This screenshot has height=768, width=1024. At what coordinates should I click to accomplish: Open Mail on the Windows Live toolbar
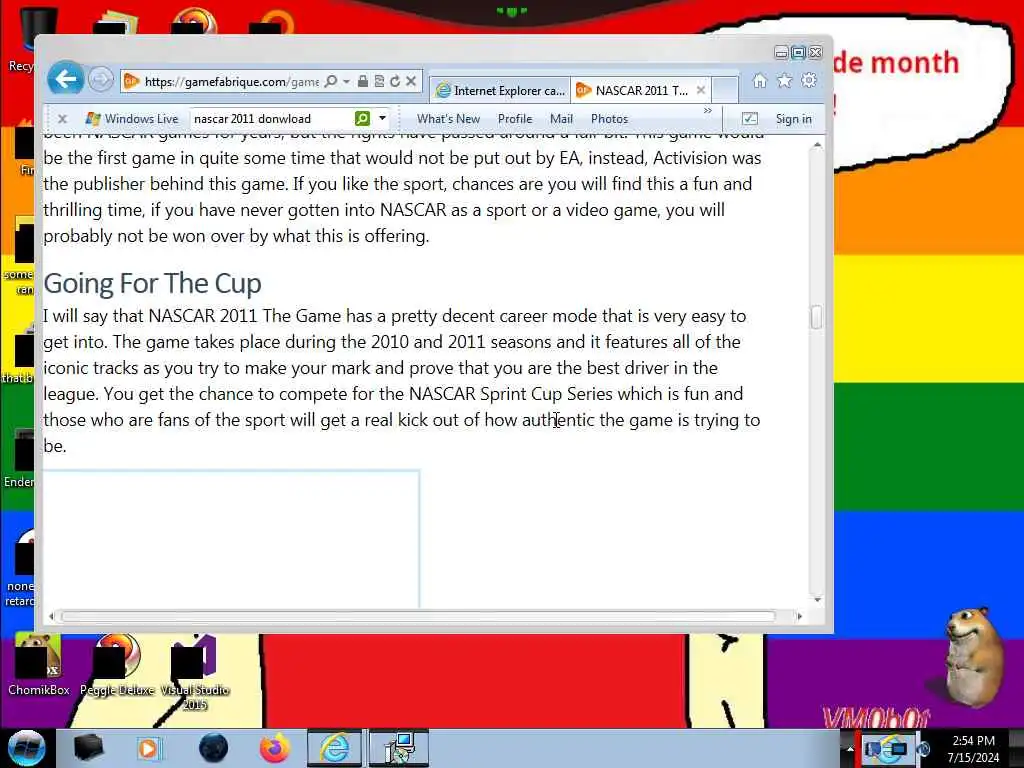pyautogui.click(x=561, y=119)
